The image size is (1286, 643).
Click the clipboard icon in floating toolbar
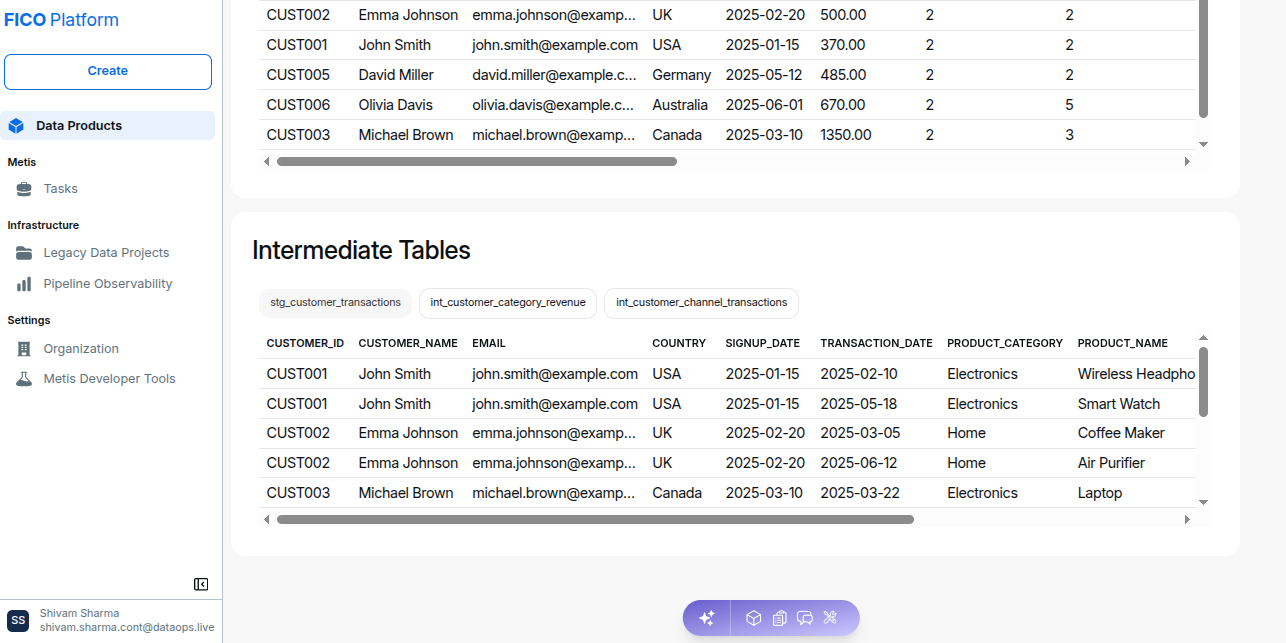[x=780, y=618]
